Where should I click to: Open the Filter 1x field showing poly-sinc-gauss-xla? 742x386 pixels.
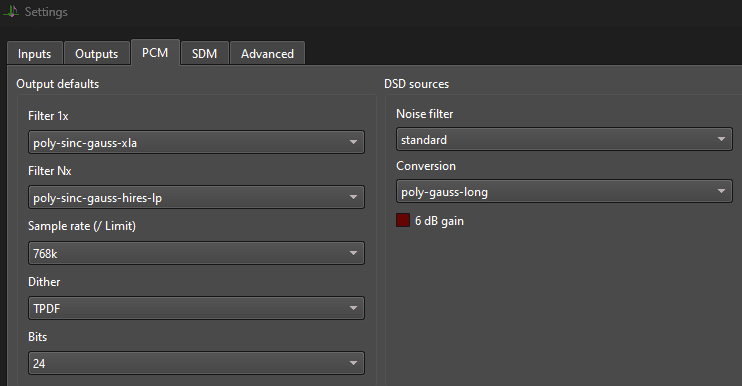click(x=196, y=142)
